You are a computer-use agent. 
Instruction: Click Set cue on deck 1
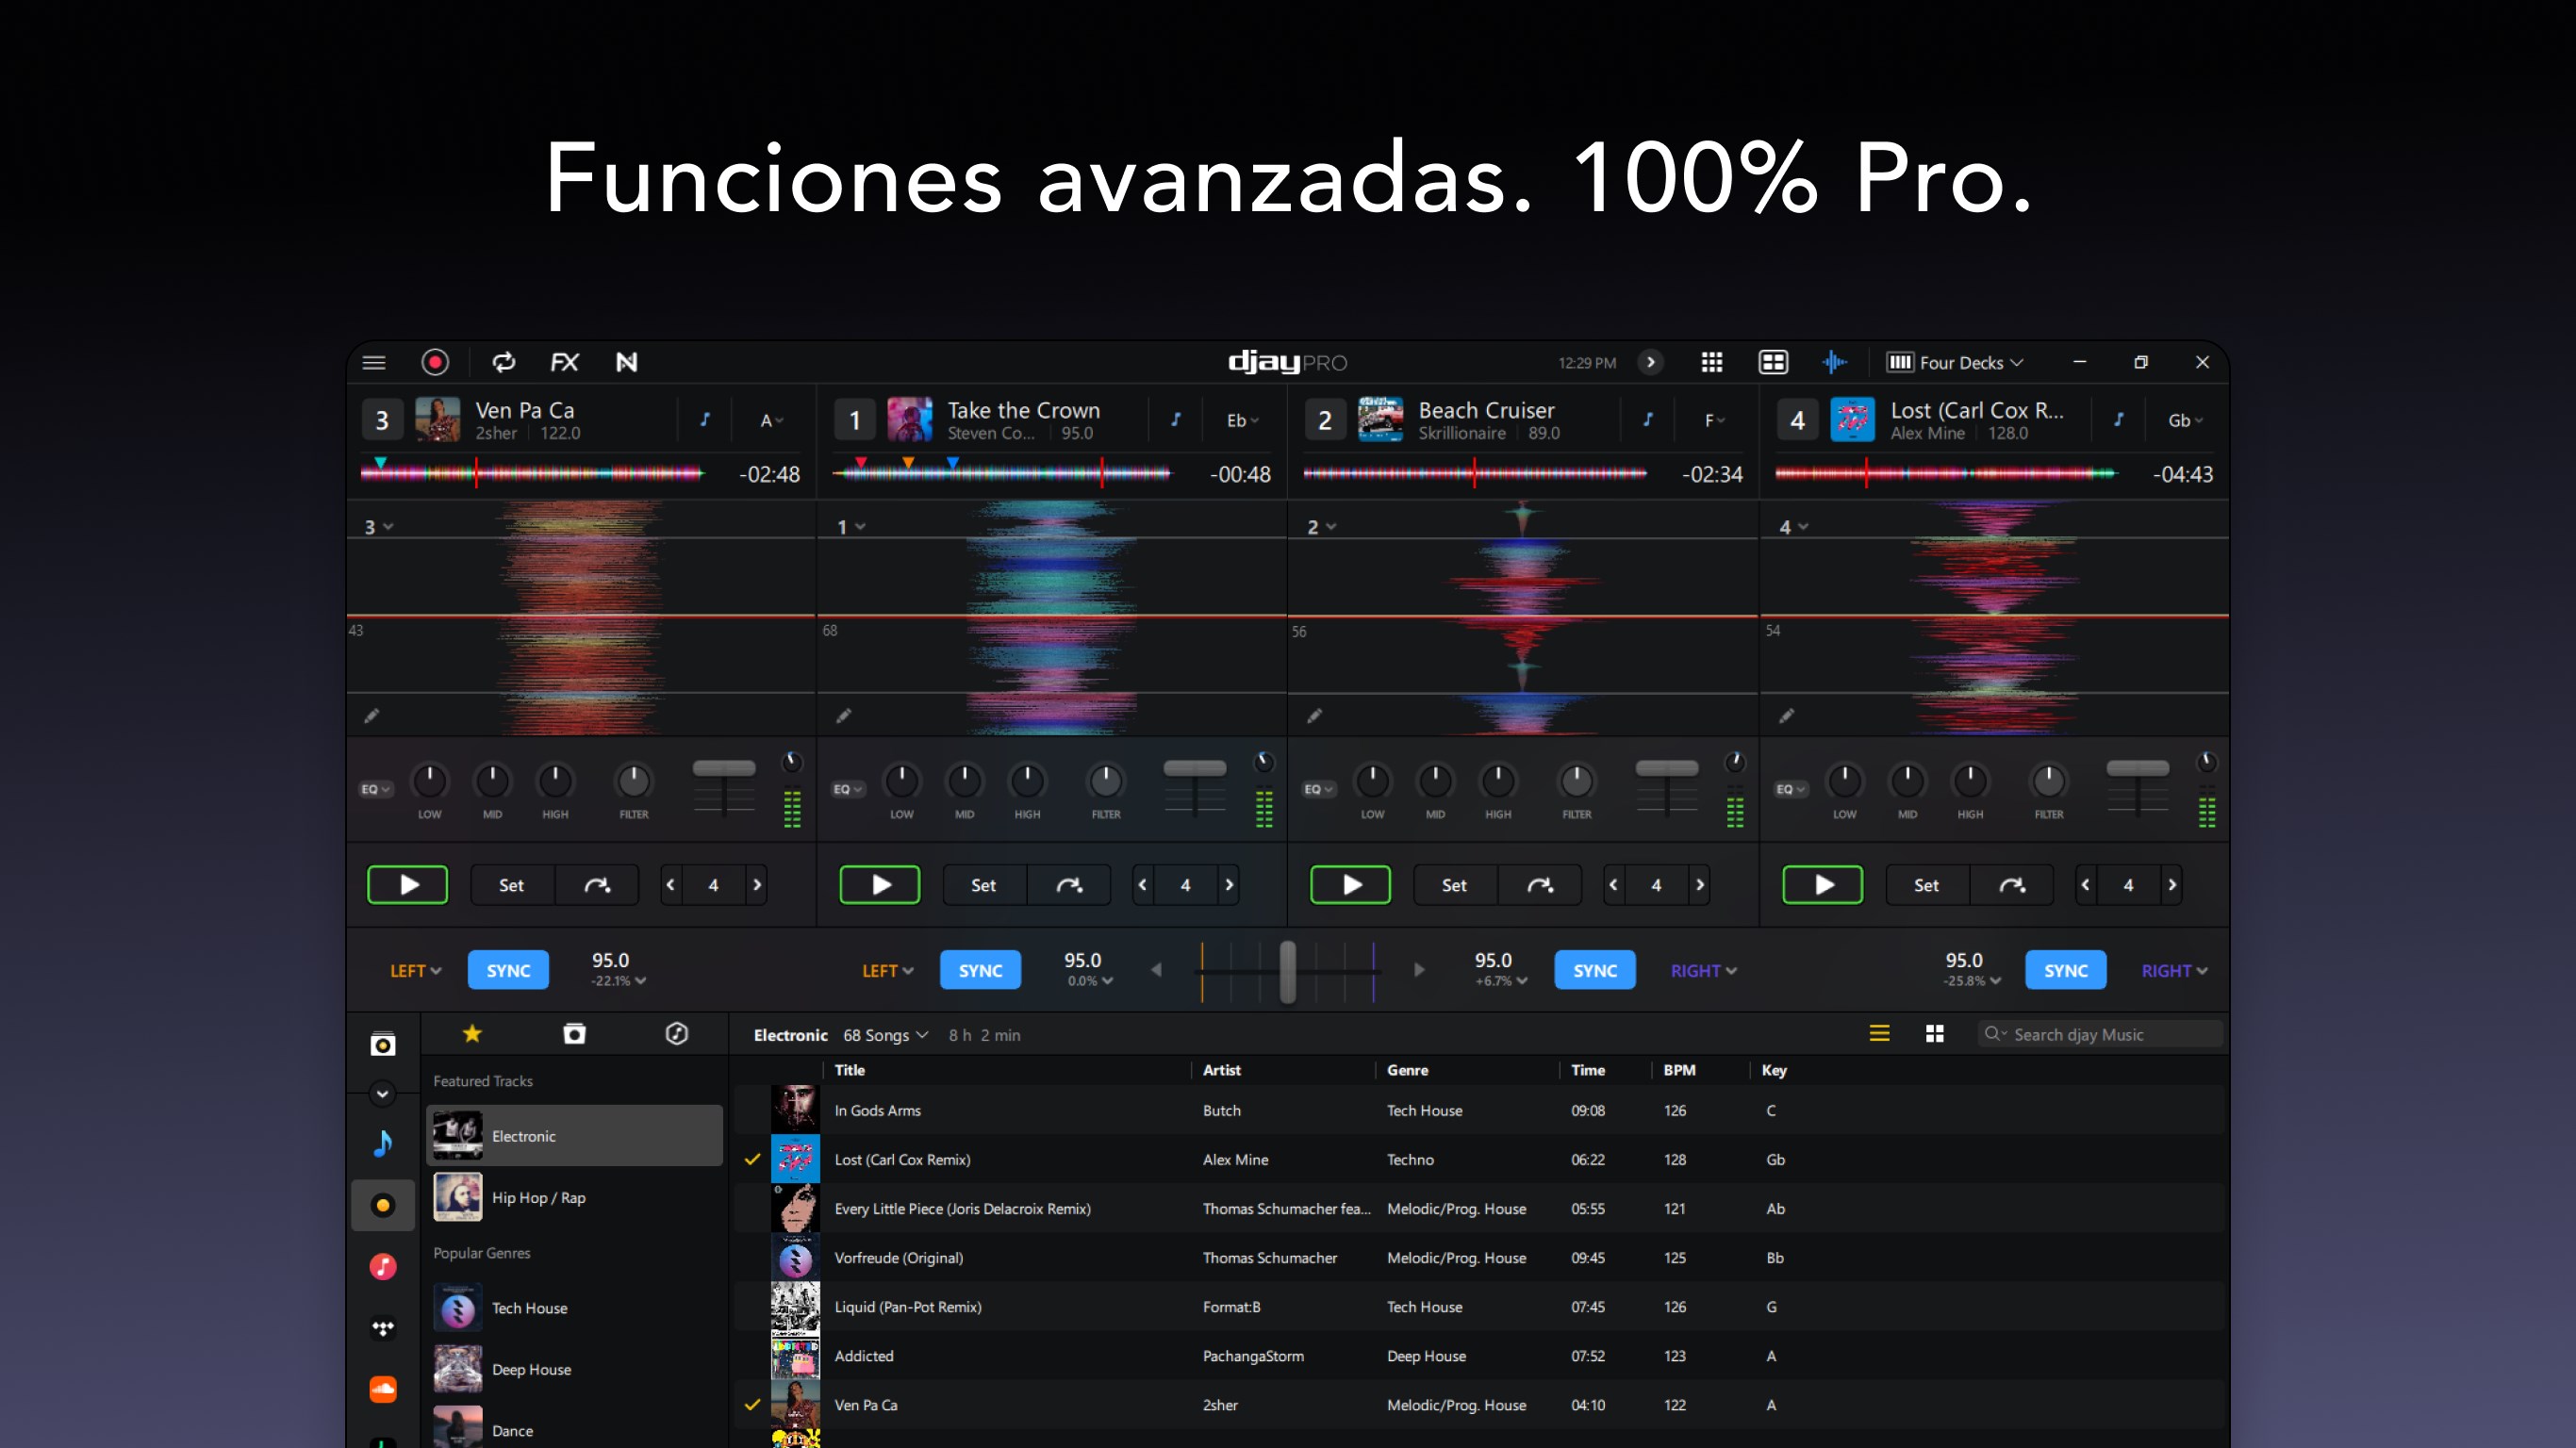click(983, 885)
